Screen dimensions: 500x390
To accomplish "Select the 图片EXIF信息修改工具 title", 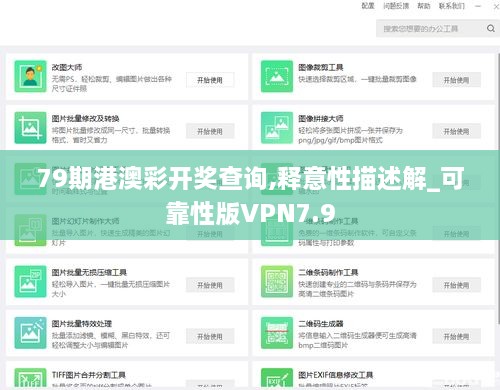I will (x=335, y=375).
